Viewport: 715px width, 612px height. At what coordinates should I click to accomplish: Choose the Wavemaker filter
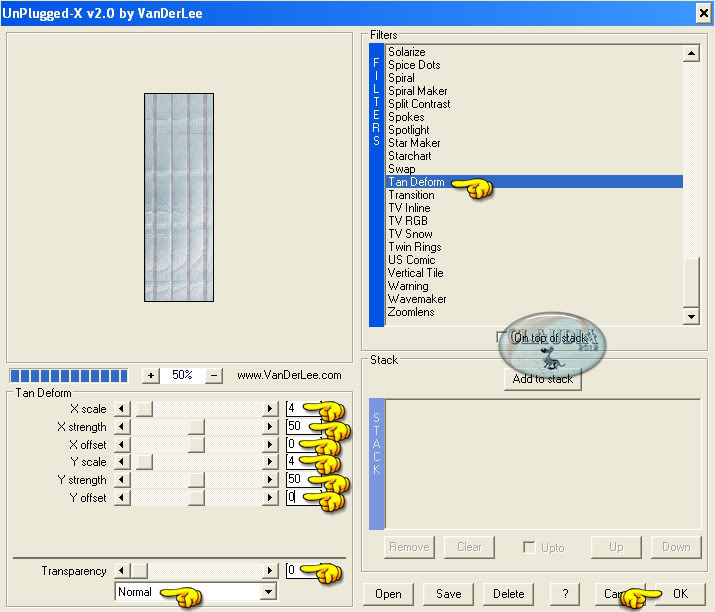coord(417,299)
